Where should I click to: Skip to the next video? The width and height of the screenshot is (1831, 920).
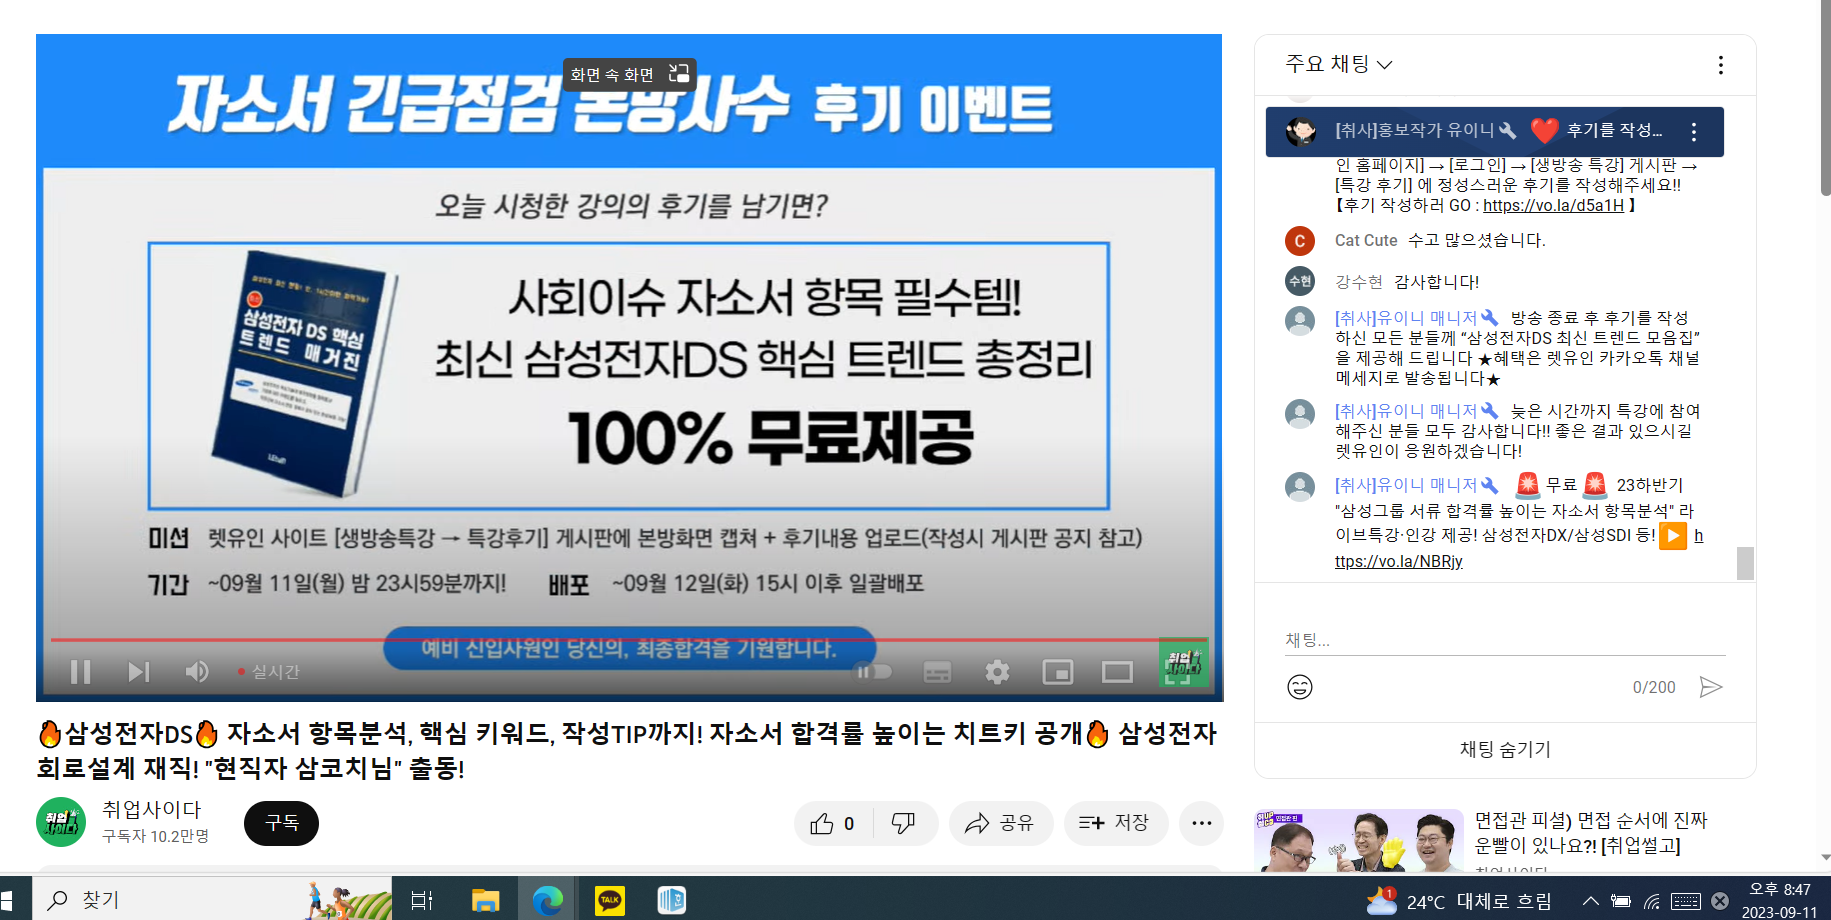click(139, 672)
